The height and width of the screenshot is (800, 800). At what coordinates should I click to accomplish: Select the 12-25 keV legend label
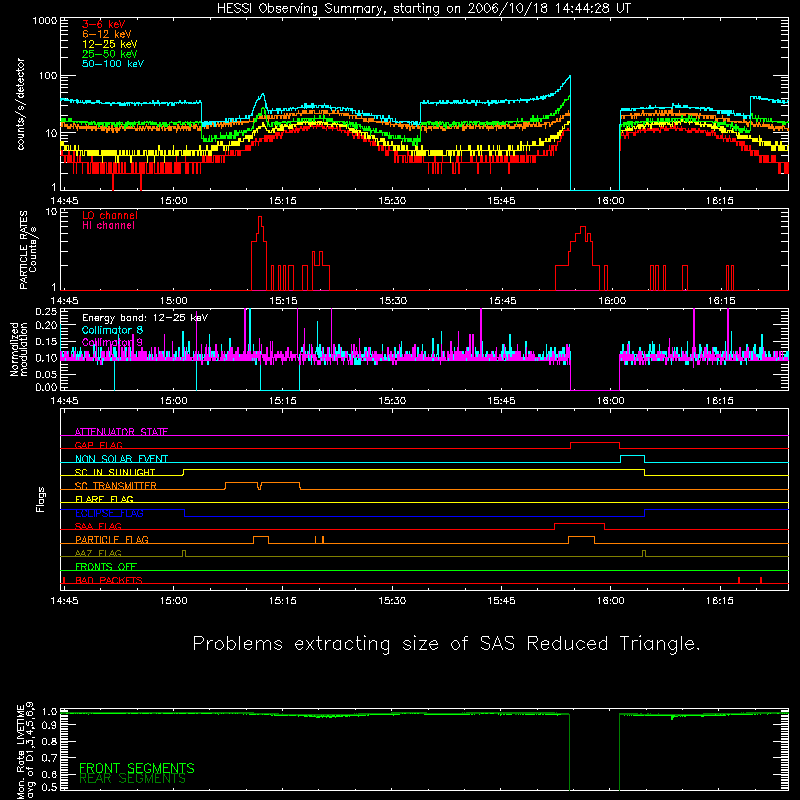[110, 44]
